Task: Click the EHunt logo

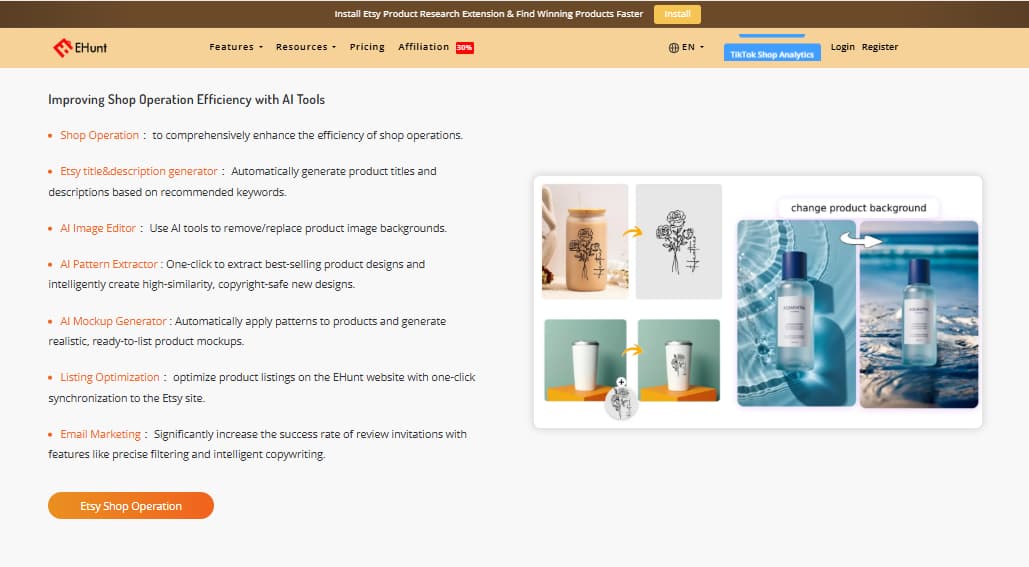Action: [80, 47]
